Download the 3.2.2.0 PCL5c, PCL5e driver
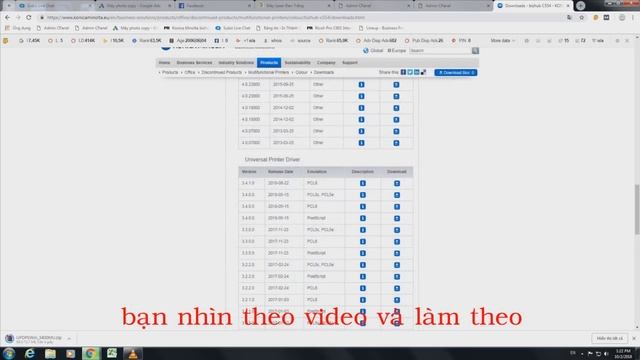Screen dimensions: 640x360 (397, 265)
